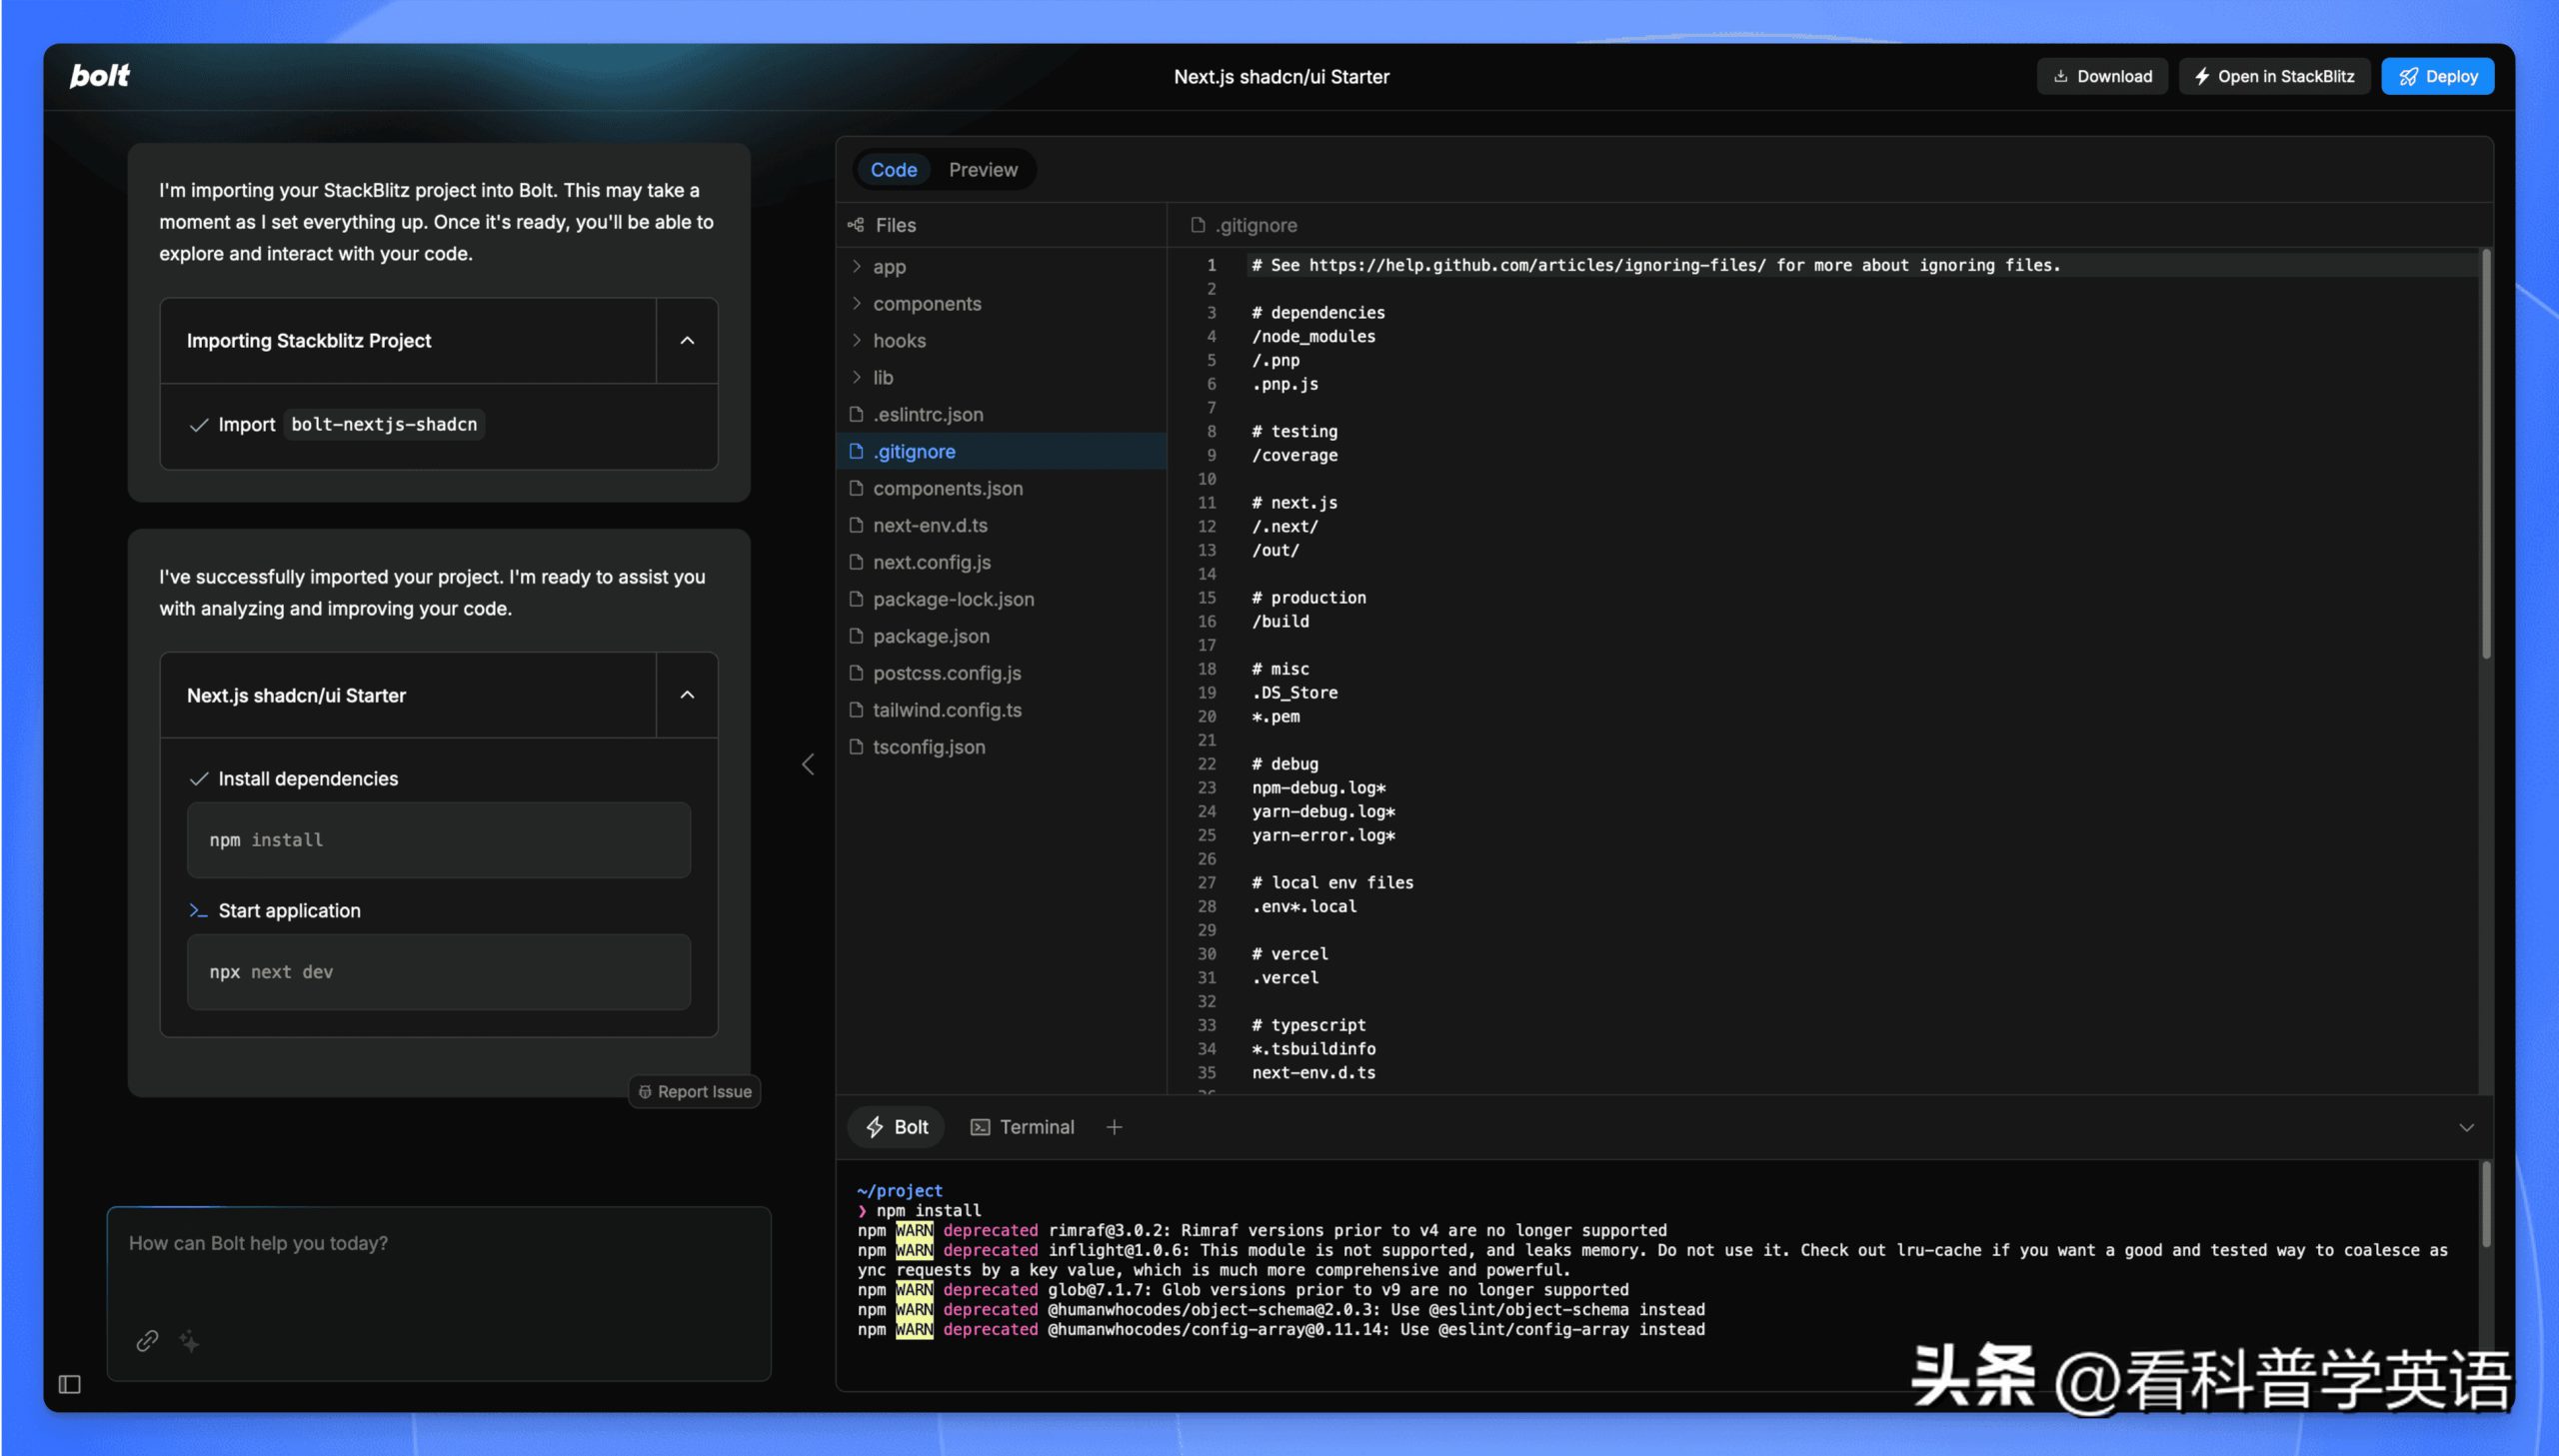2559x1456 pixels.
Task: Collapse the chat panel with left arrow
Action: click(808, 765)
